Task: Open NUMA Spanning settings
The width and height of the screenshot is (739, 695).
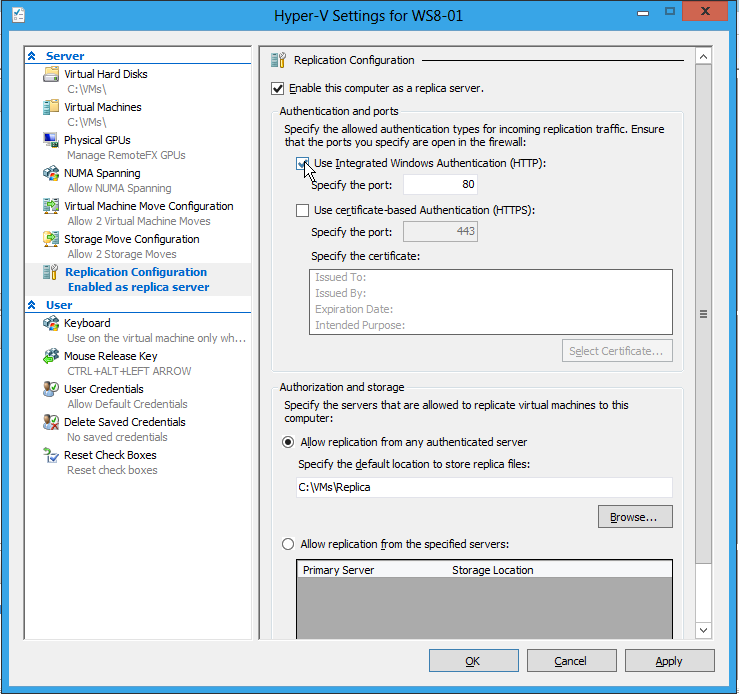Action: tap(102, 173)
